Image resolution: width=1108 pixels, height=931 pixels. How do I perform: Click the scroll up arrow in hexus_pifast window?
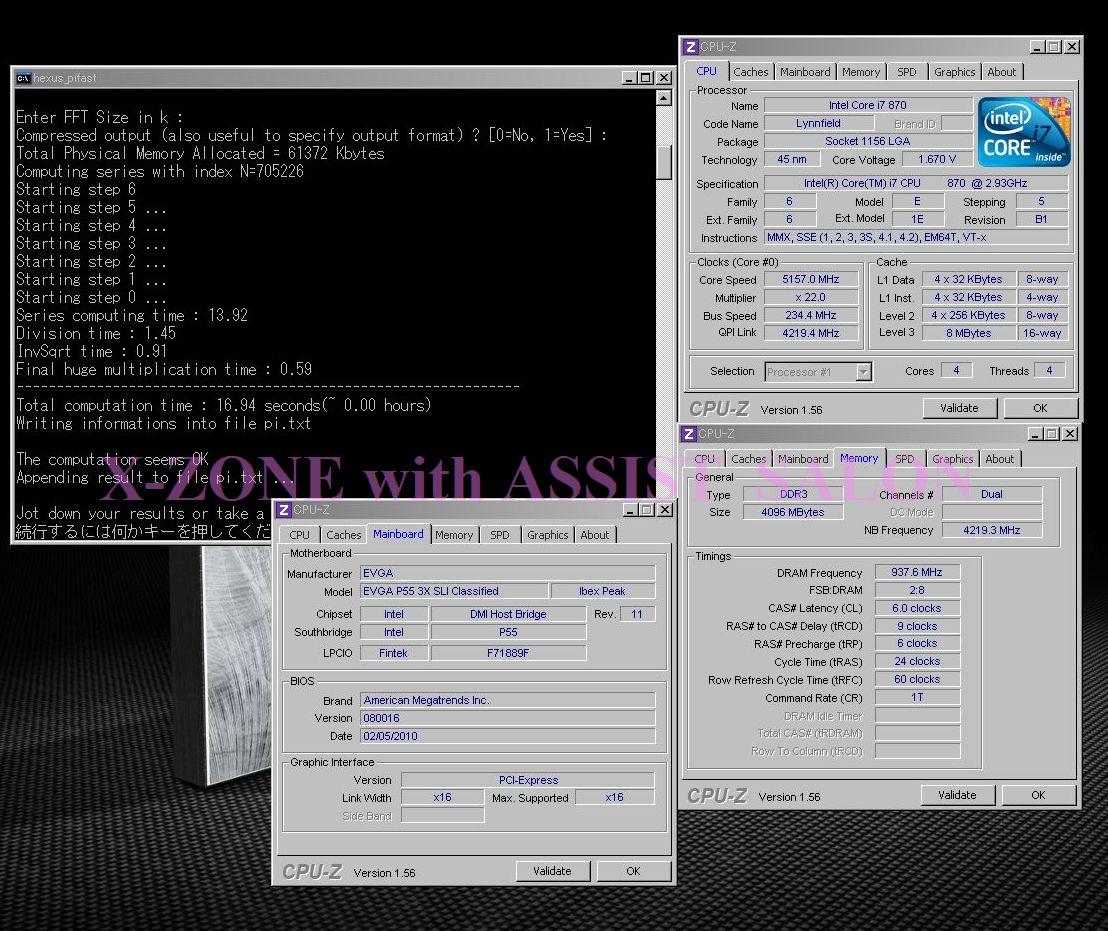coord(664,98)
